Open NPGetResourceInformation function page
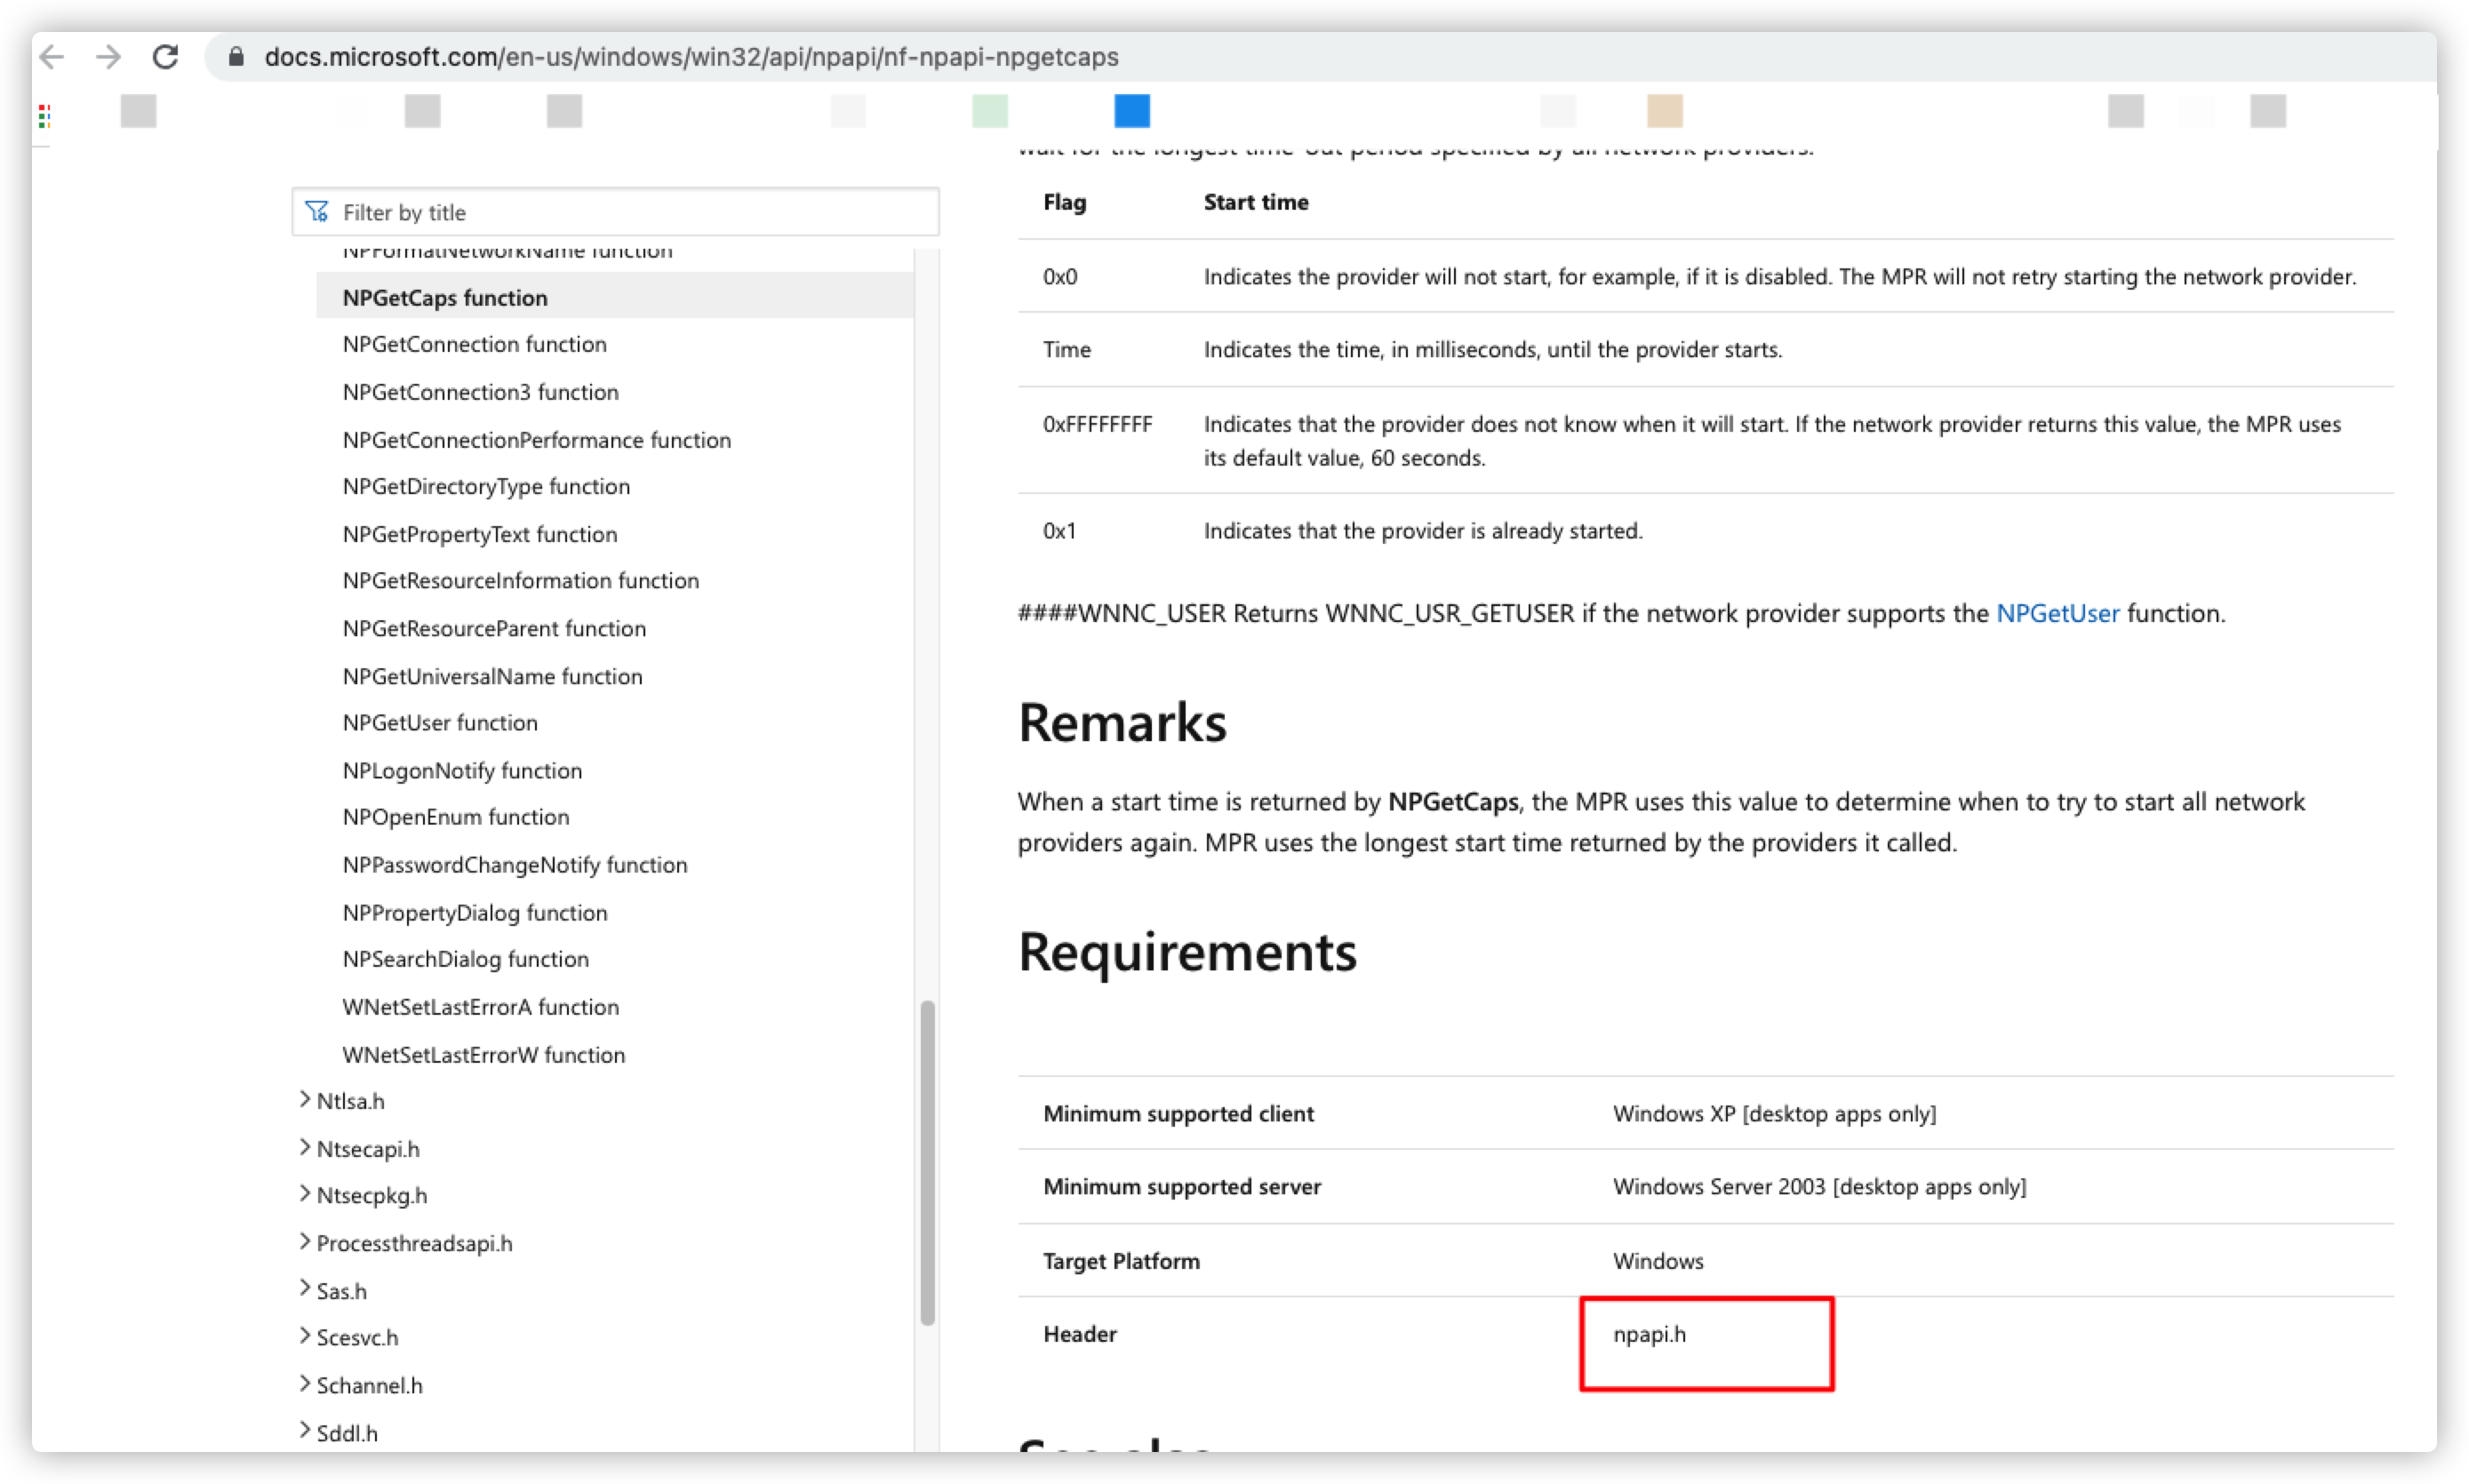 coord(520,580)
